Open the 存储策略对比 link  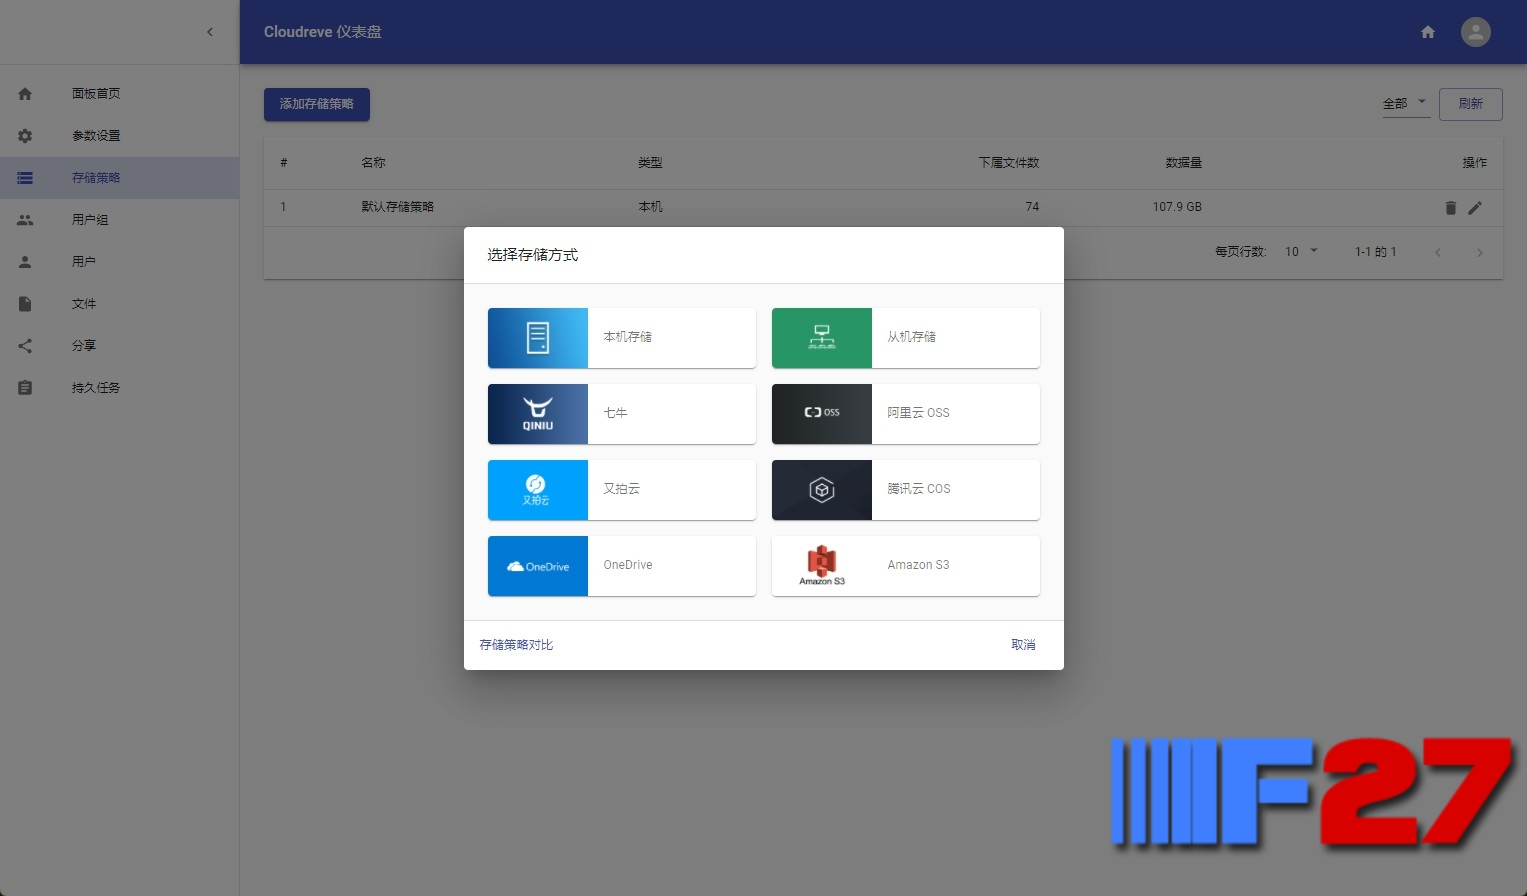(516, 645)
